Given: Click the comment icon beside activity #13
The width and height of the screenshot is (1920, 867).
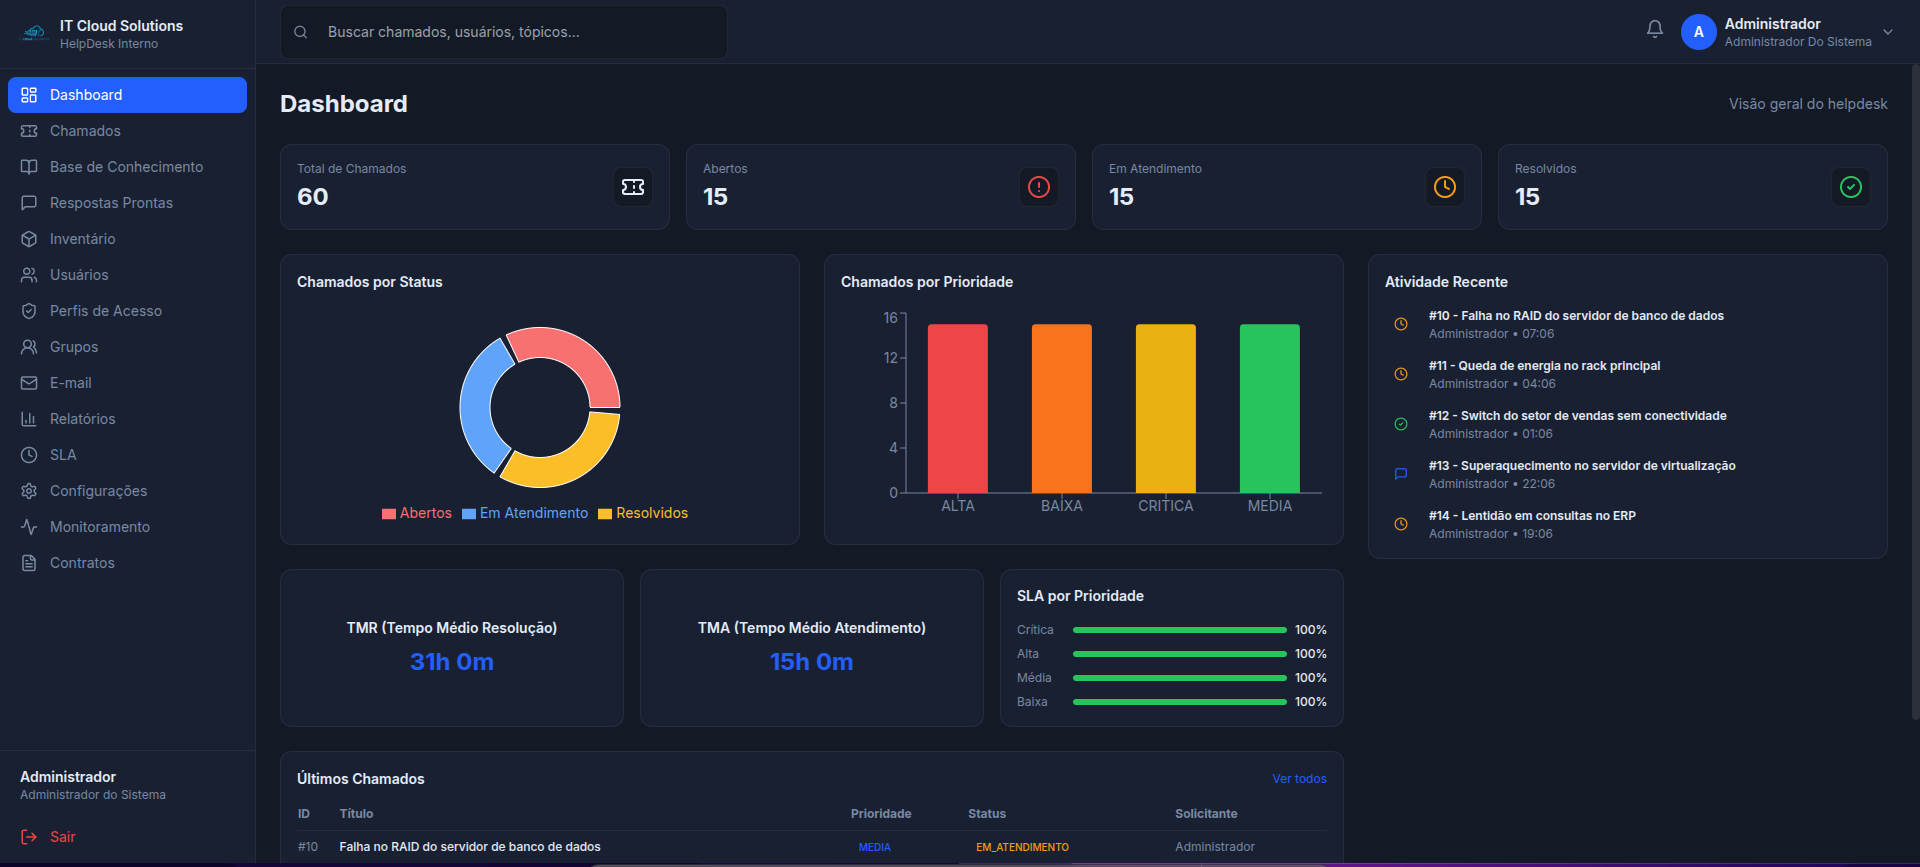Looking at the screenshot, I should (1401, 474).
